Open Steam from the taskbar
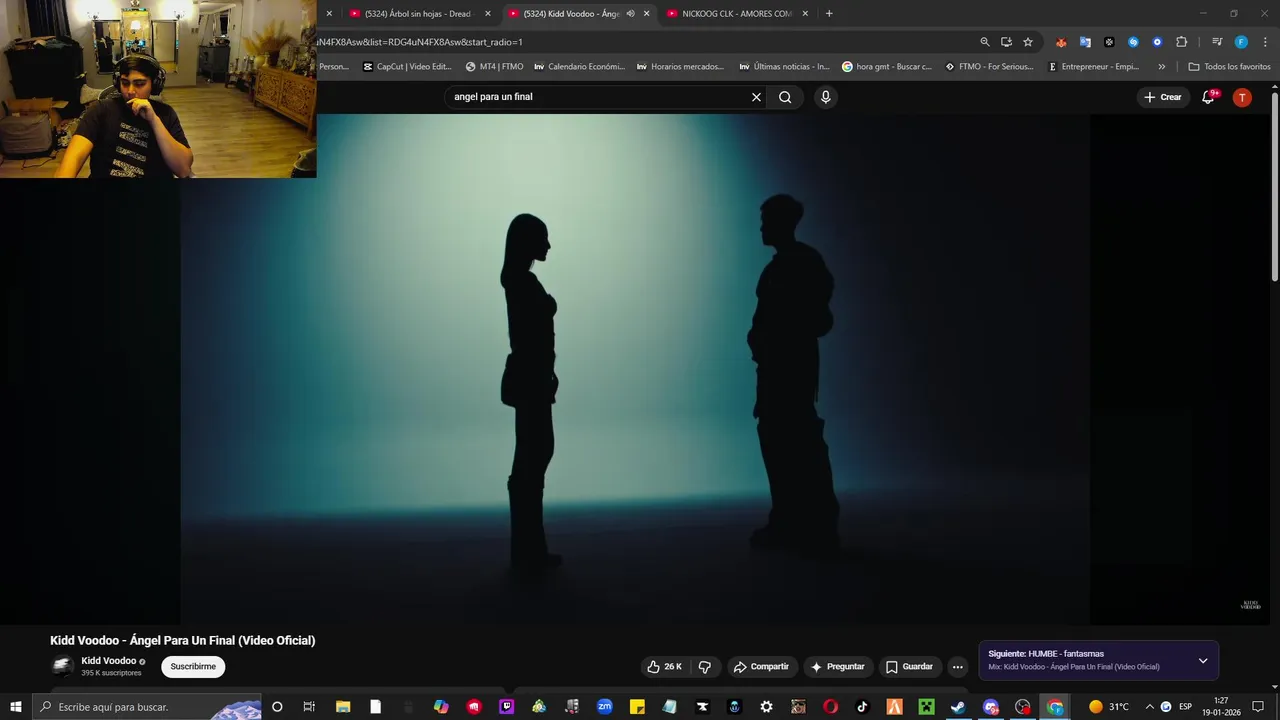 pyautogui.click(x=958, y=707)
